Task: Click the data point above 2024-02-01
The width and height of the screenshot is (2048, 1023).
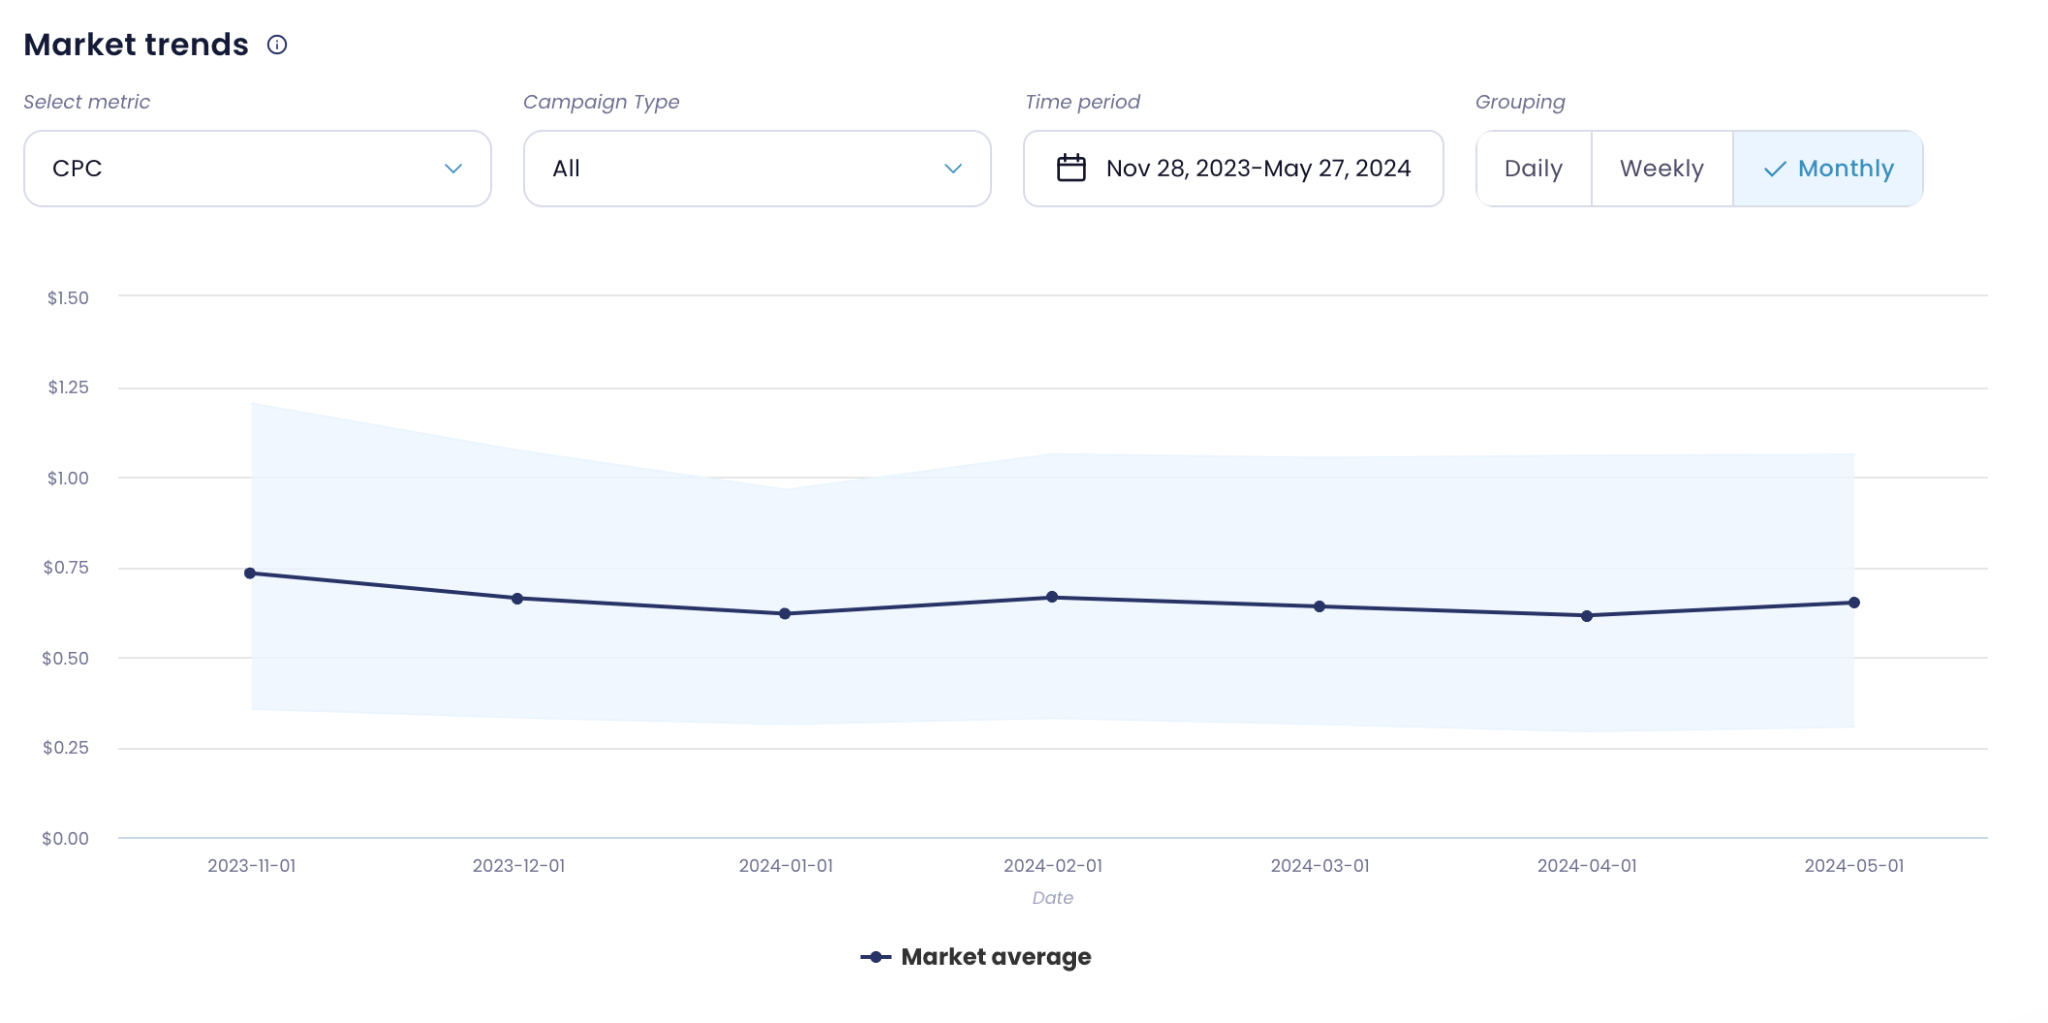Action: click(1053, 596)
